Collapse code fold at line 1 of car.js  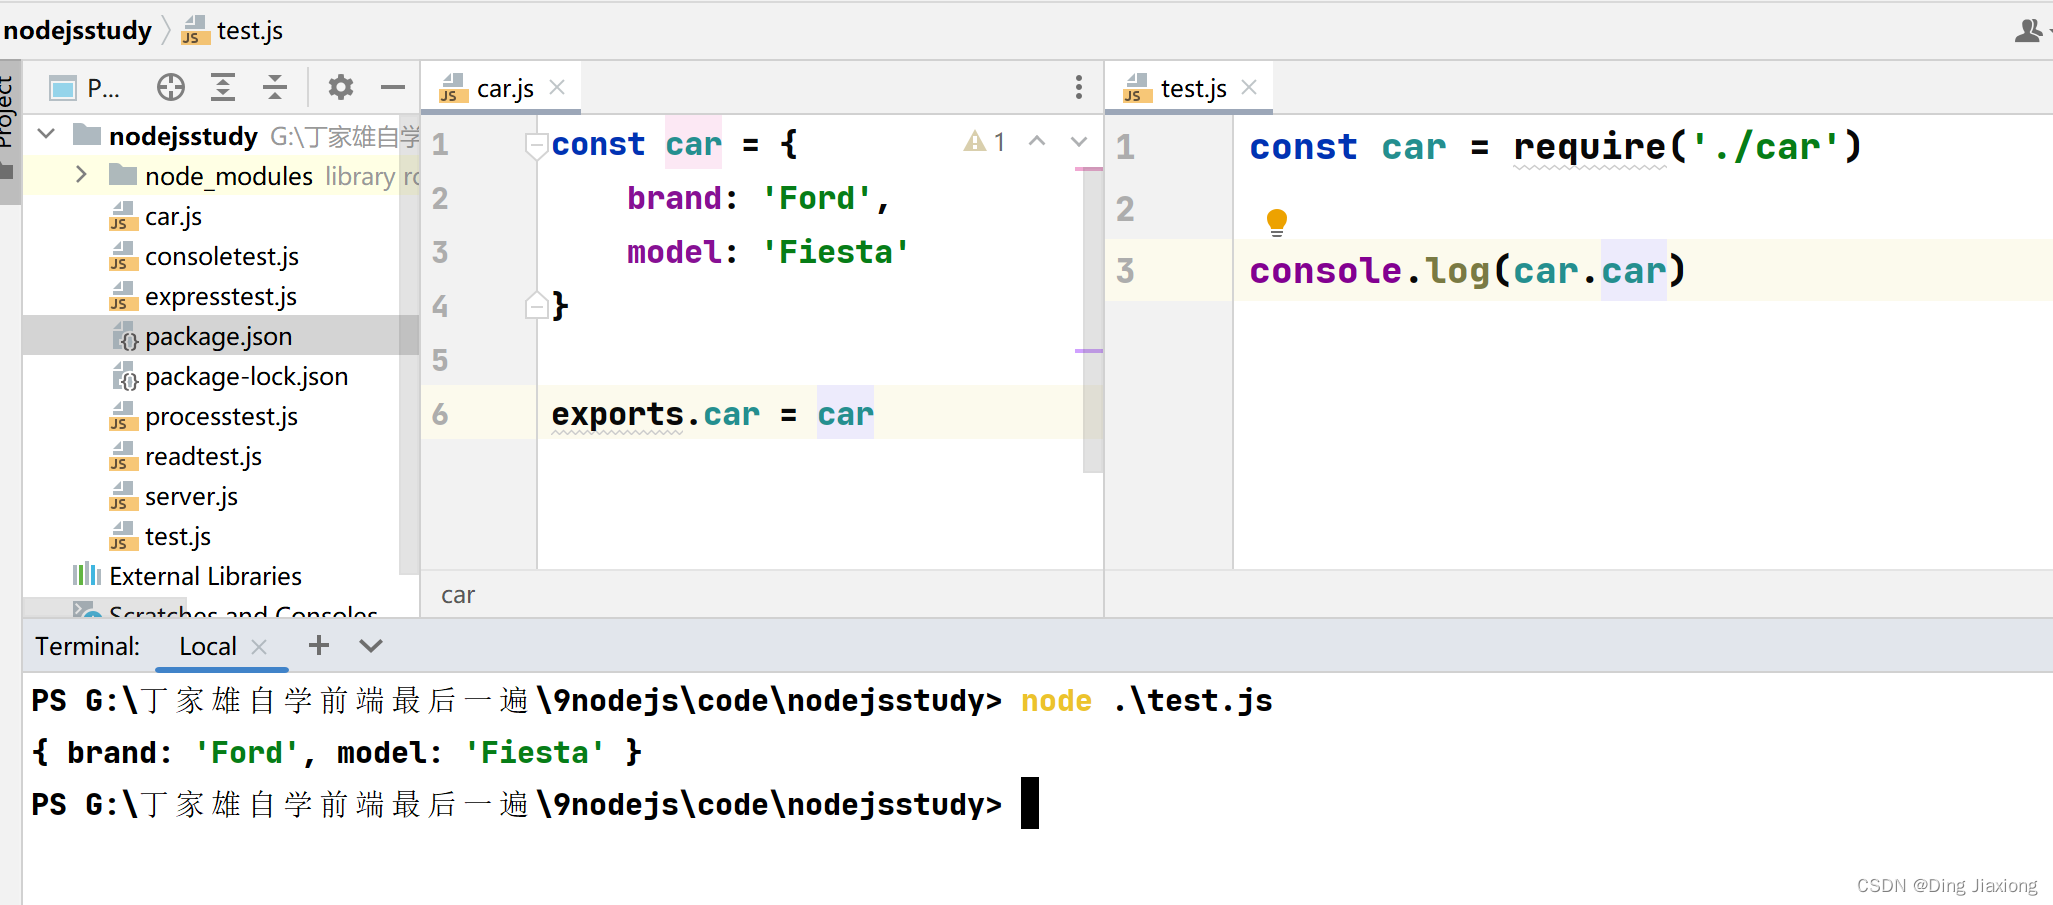[537, 145]
